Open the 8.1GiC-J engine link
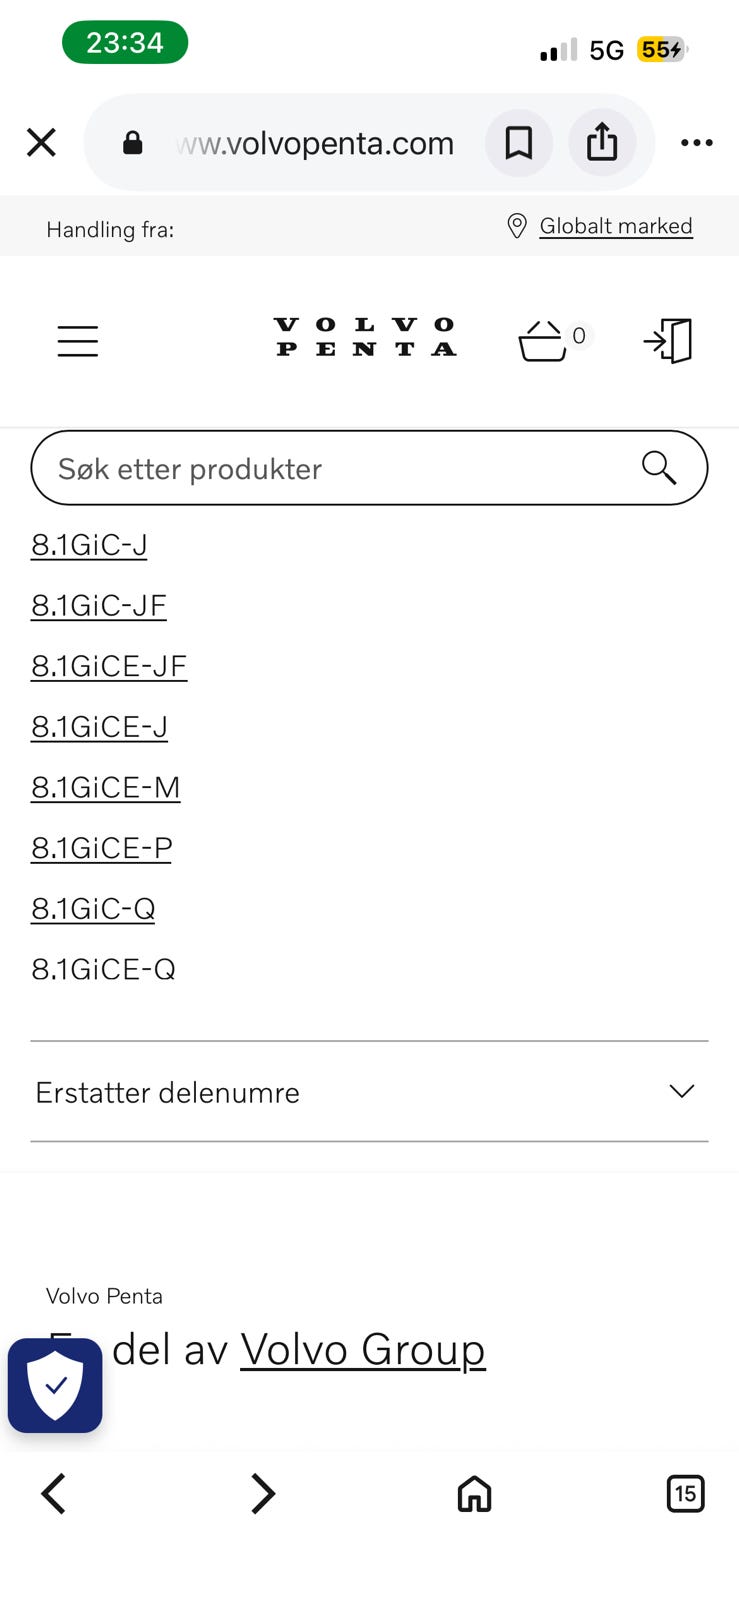Image resolution: width=739 pixels, height=1600 pixels. click(x=89, y=545)
